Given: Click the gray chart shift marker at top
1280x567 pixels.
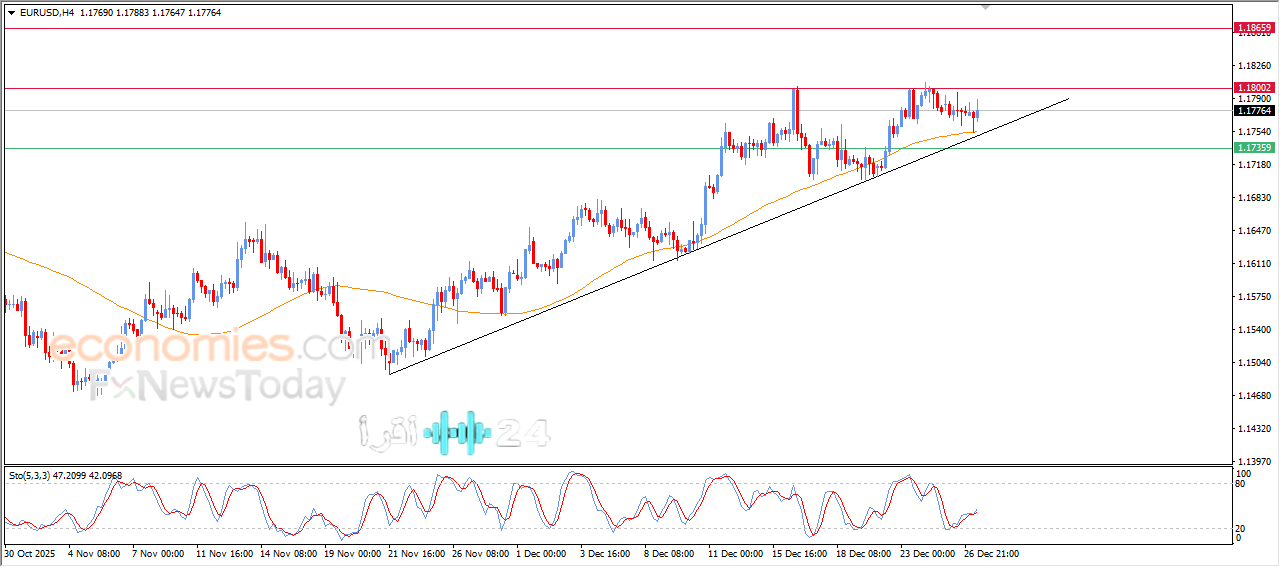Looking at the screenshot, I should 987,6.
